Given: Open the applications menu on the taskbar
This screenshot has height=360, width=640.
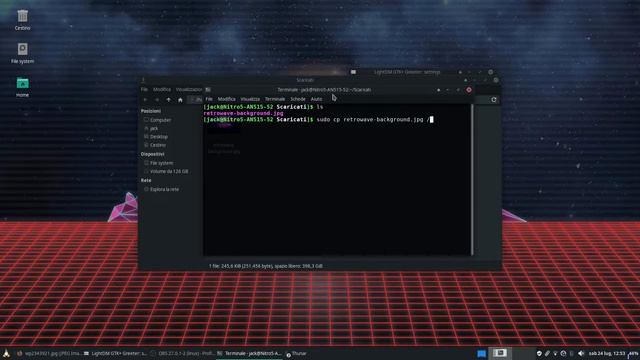Looking at the screenshot, I should coord(6,353).
